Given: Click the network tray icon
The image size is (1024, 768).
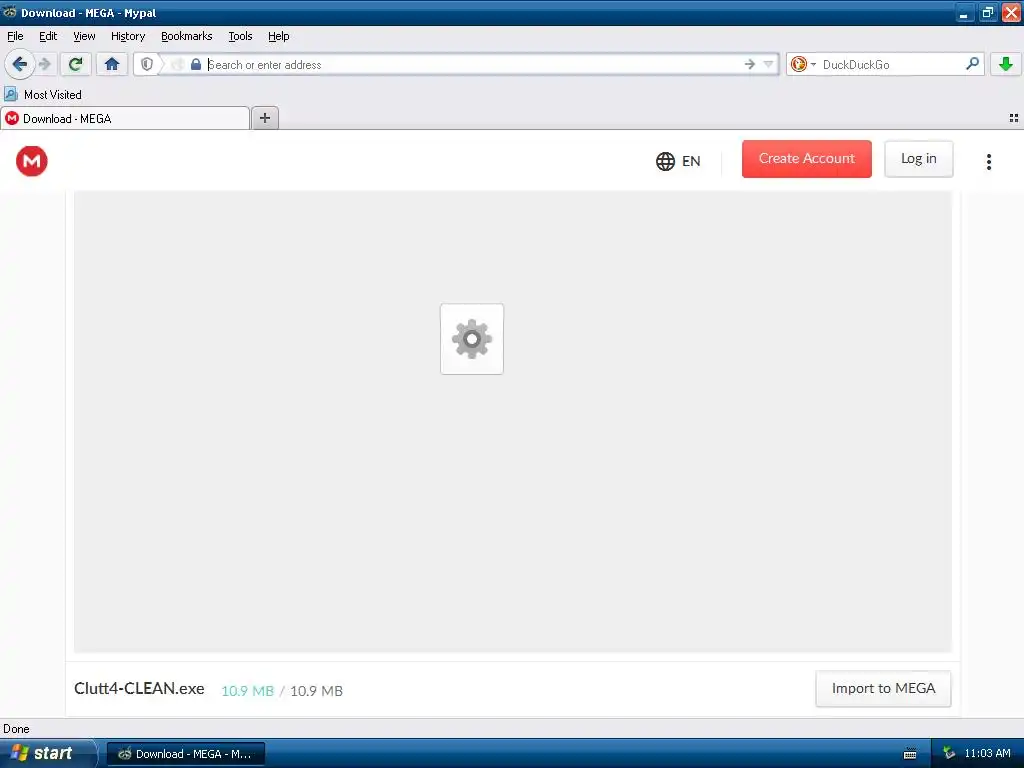Looking at the screenshot, I should tap(949, 753).
